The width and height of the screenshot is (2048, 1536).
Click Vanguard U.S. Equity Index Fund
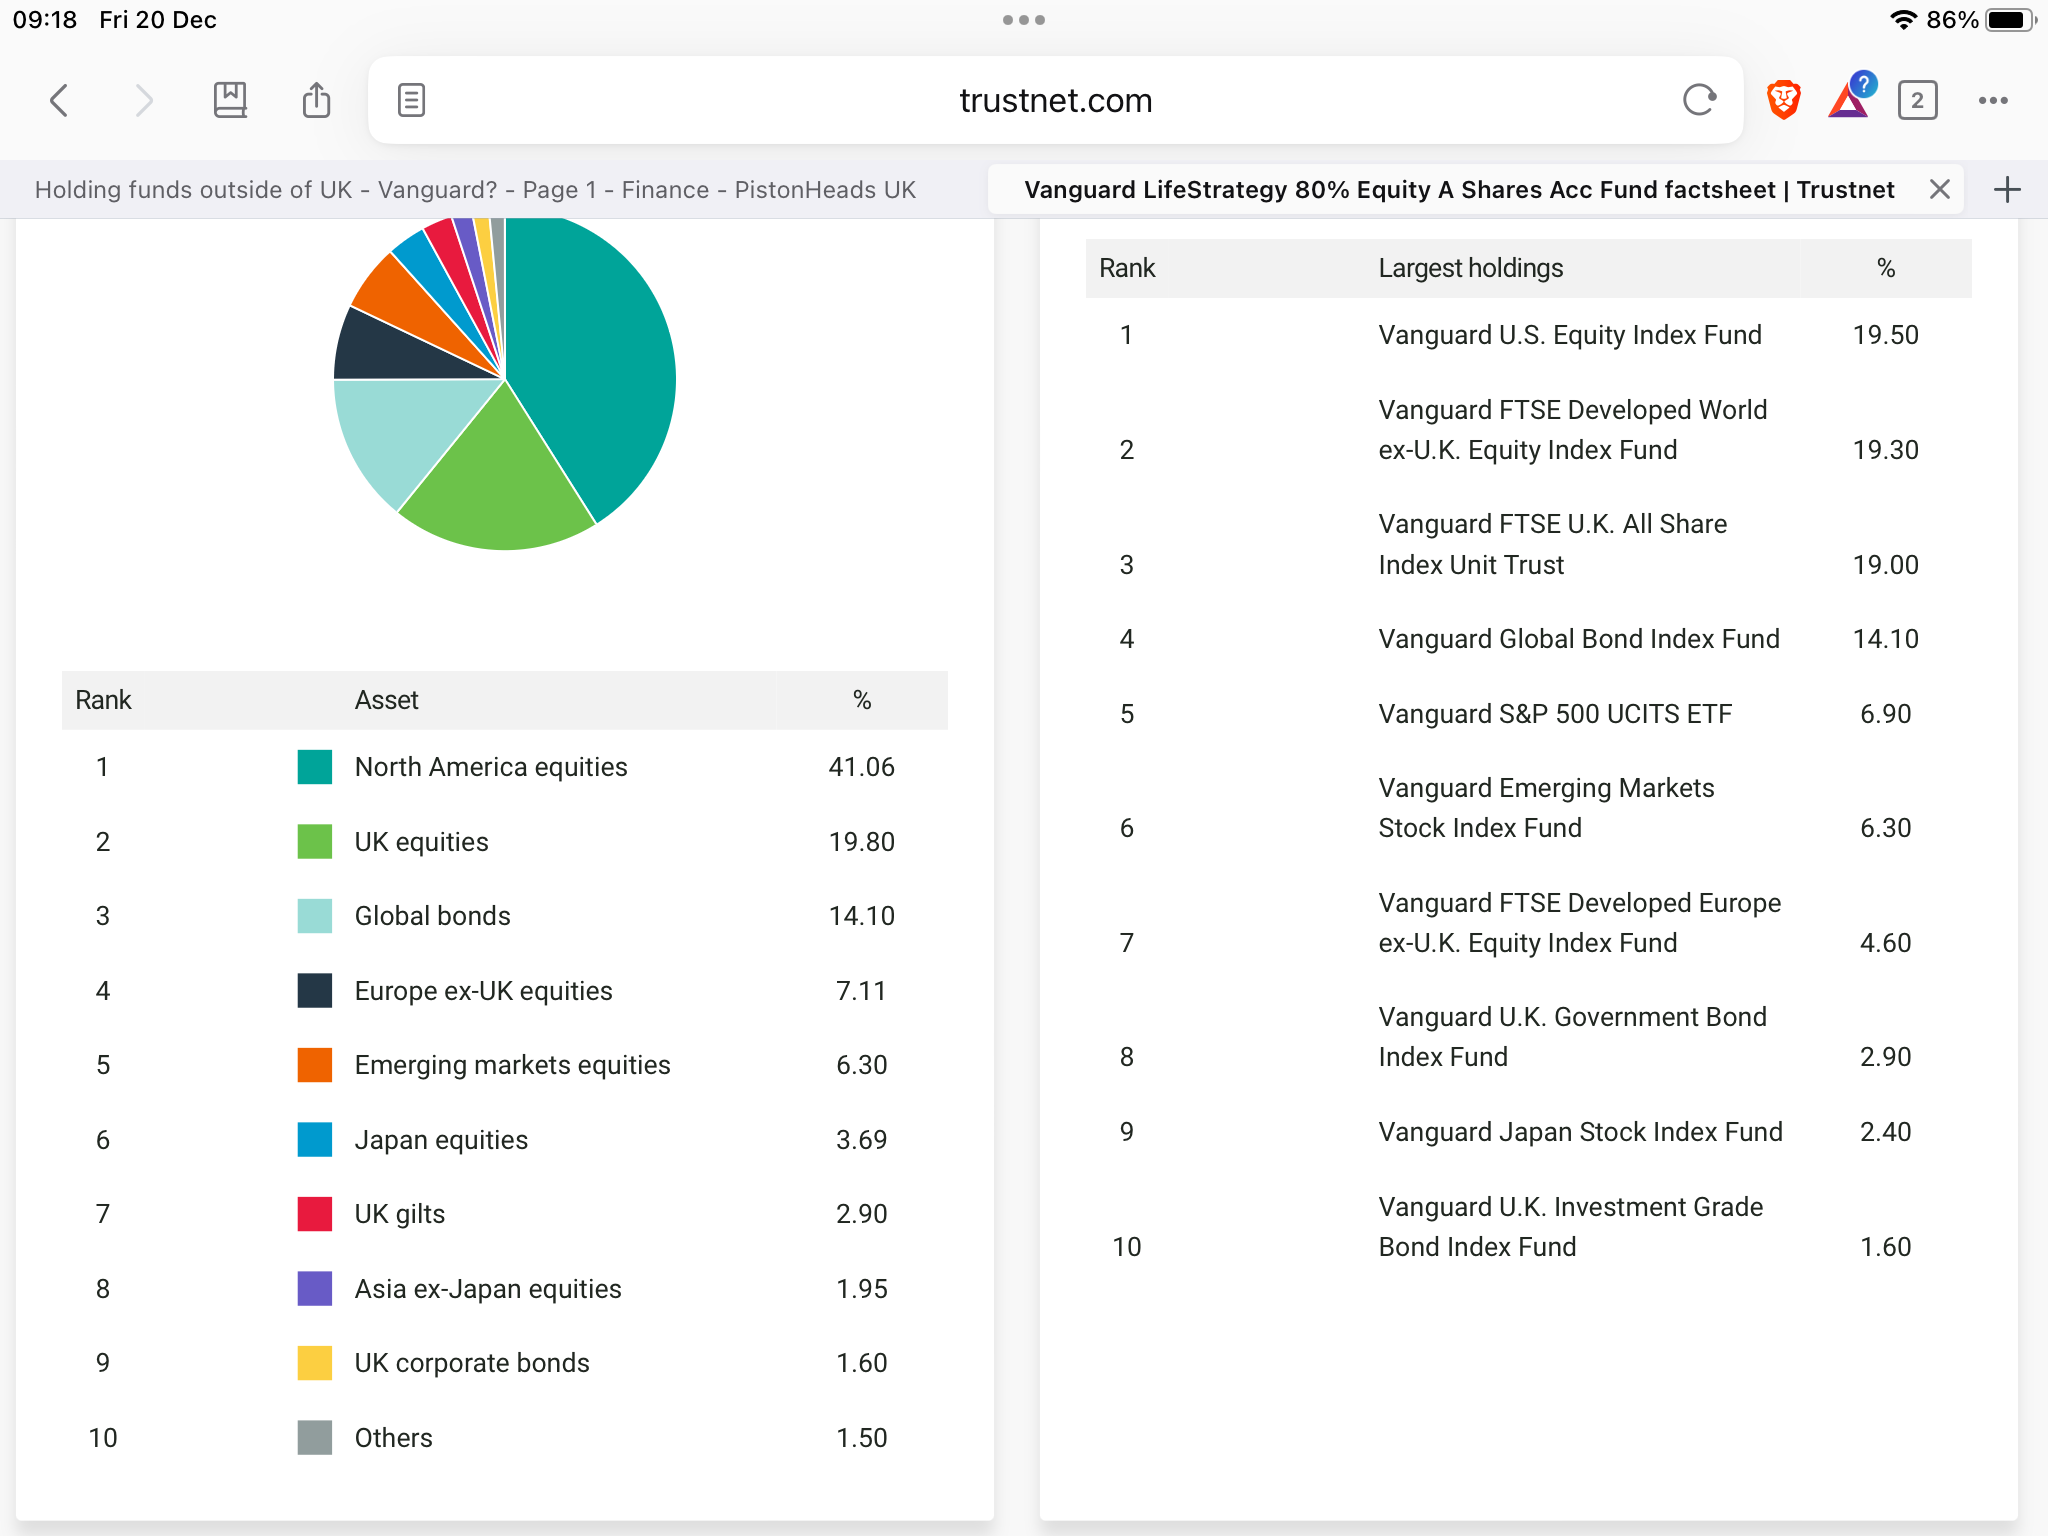1569,335
